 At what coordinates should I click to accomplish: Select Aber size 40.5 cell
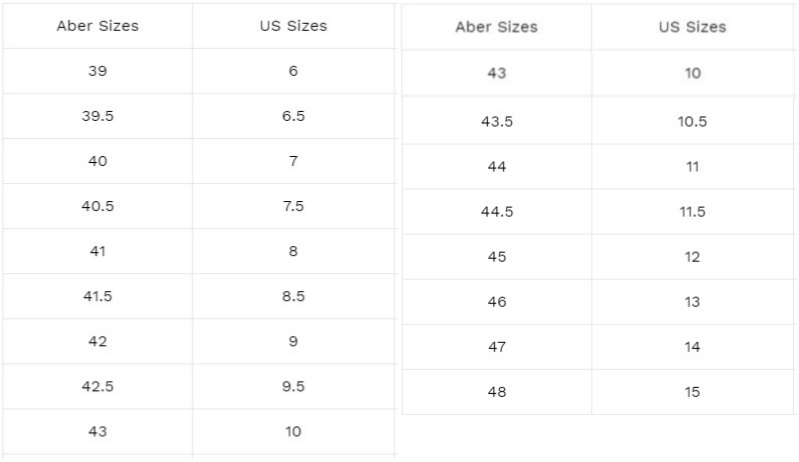(97, 206)
